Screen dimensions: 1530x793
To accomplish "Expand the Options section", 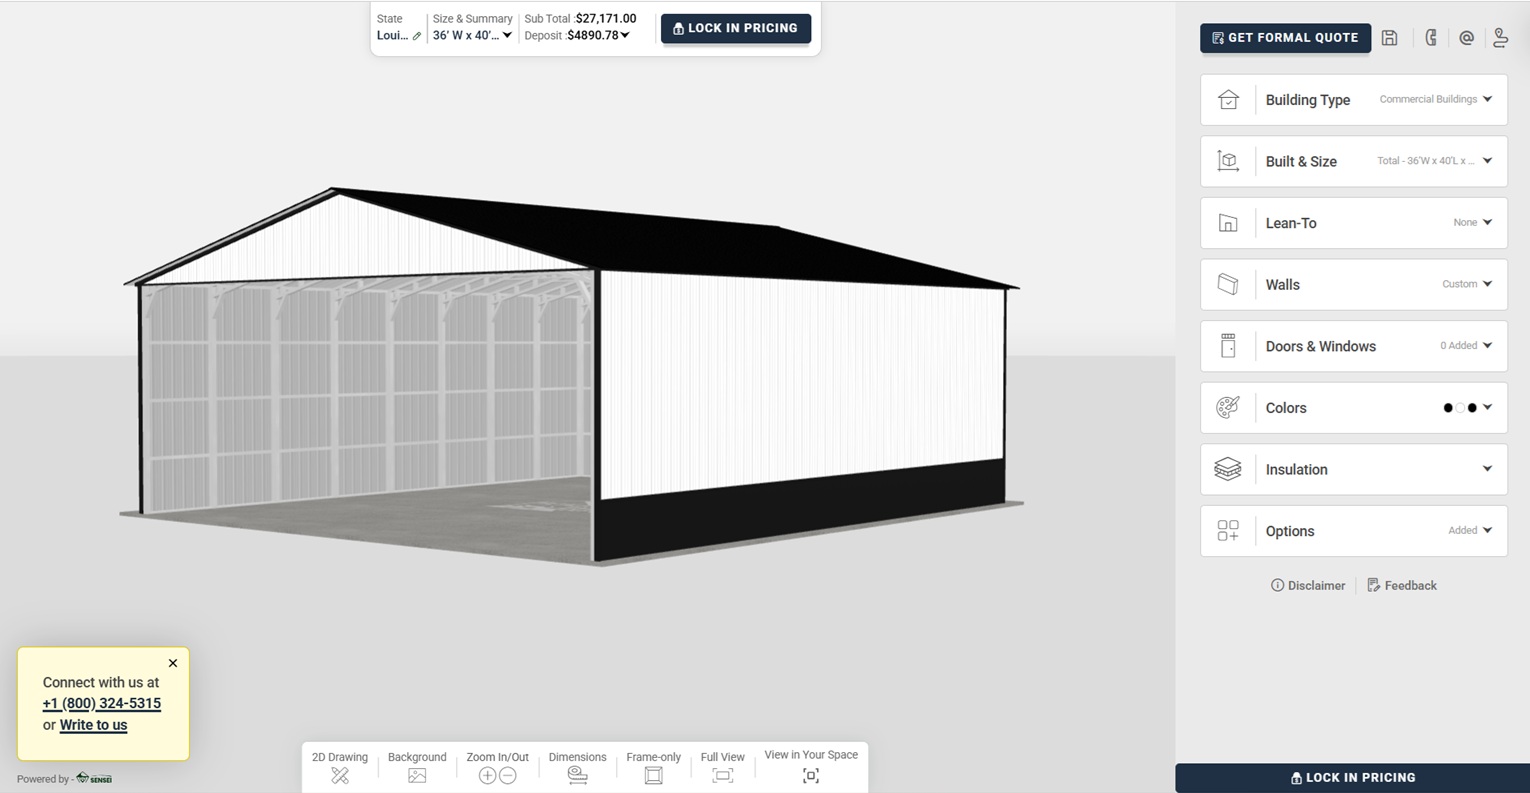I will coord(1354,531).
